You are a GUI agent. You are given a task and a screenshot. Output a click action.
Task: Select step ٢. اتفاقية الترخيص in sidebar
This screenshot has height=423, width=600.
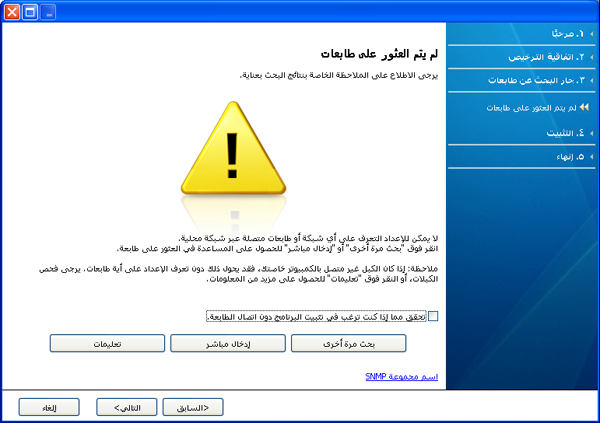pyautogui.click(x=546, y=57)
